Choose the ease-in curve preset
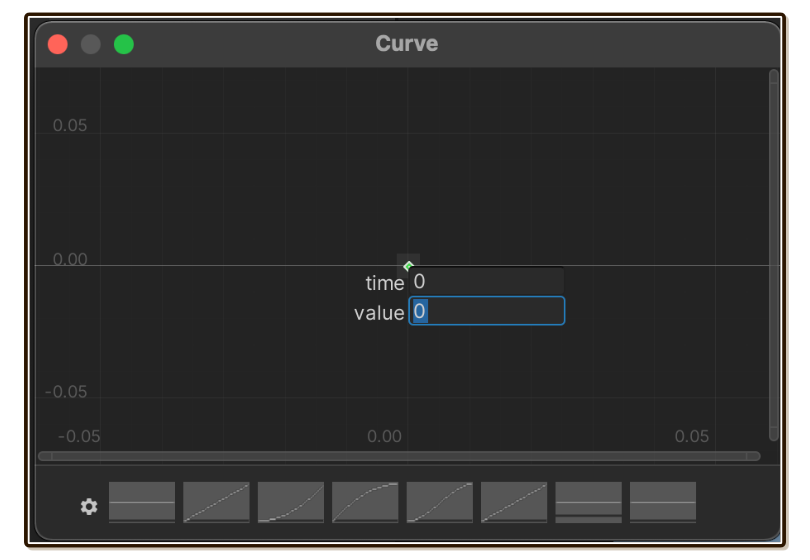The height and width of the screenshot is (560, 810). coord(291,502)
